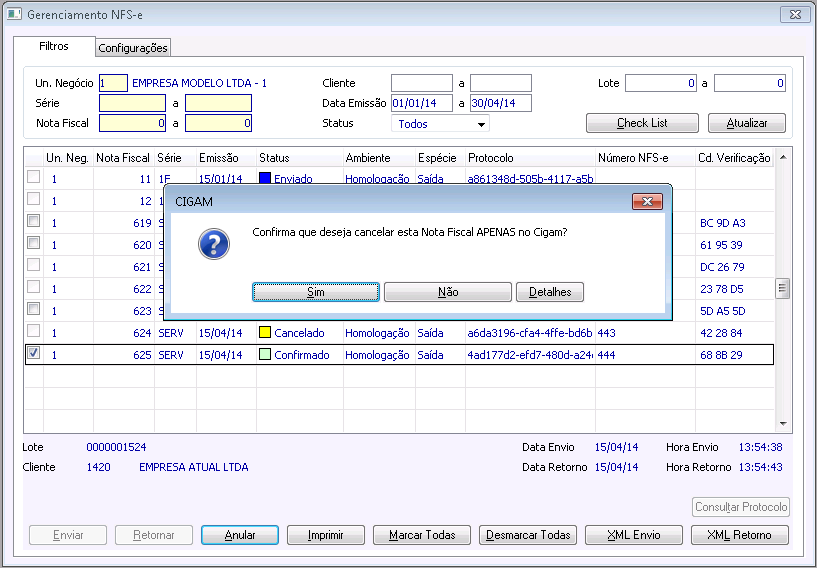Click Número NFS-e column header
The image size is (817, 568).
pos(645,158)
